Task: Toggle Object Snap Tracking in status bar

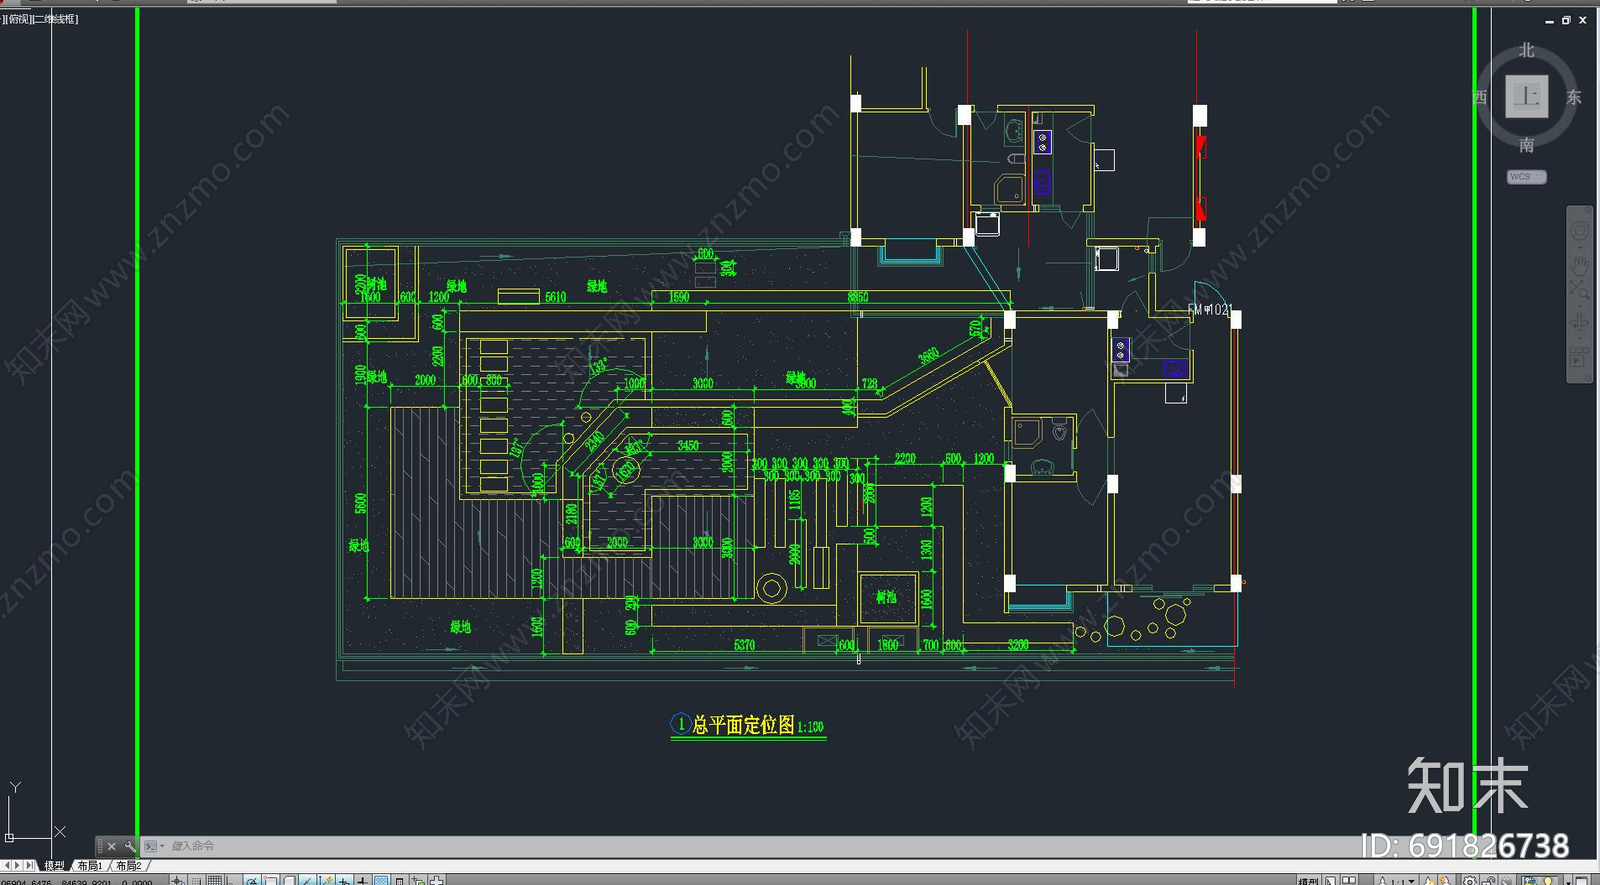Action: 307,880
